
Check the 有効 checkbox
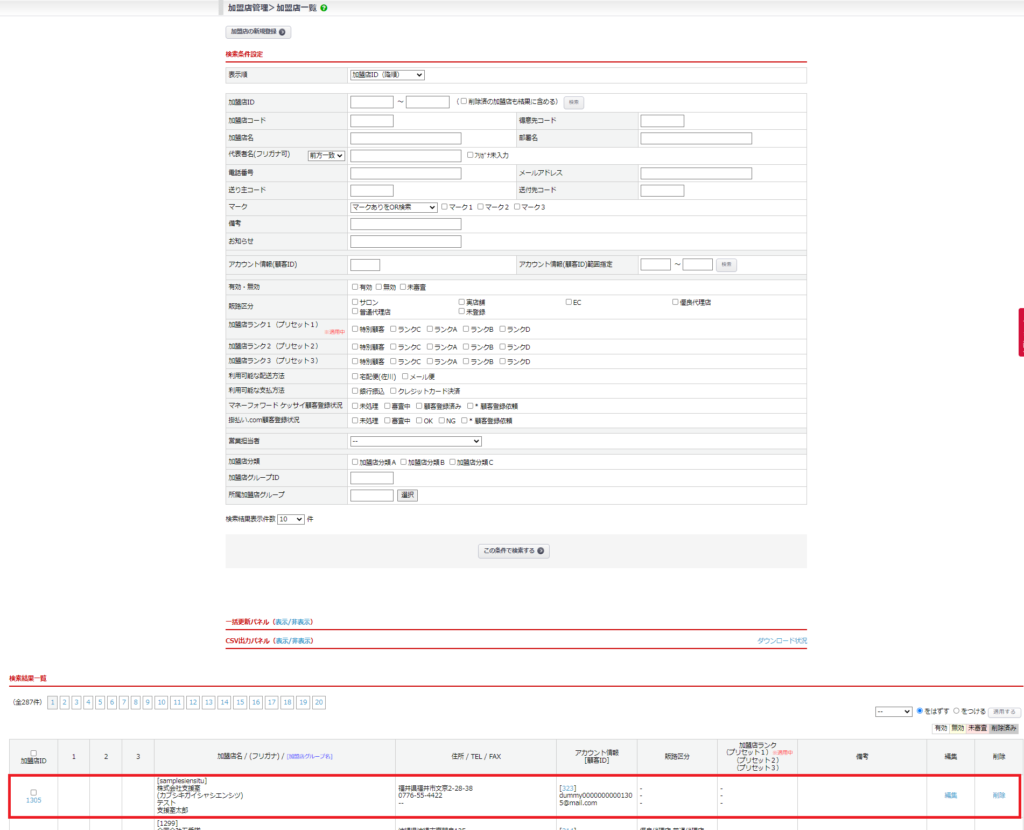355,287
